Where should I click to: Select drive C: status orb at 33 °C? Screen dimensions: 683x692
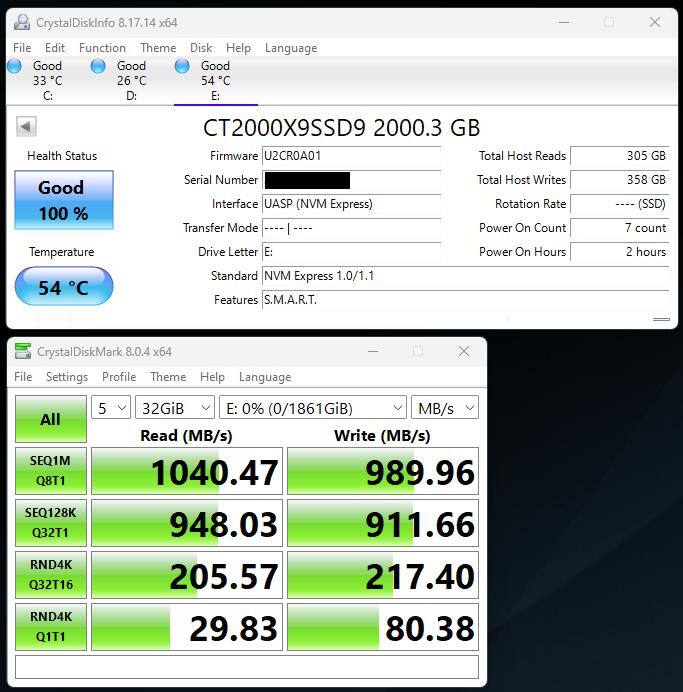[x=15, y=67]
